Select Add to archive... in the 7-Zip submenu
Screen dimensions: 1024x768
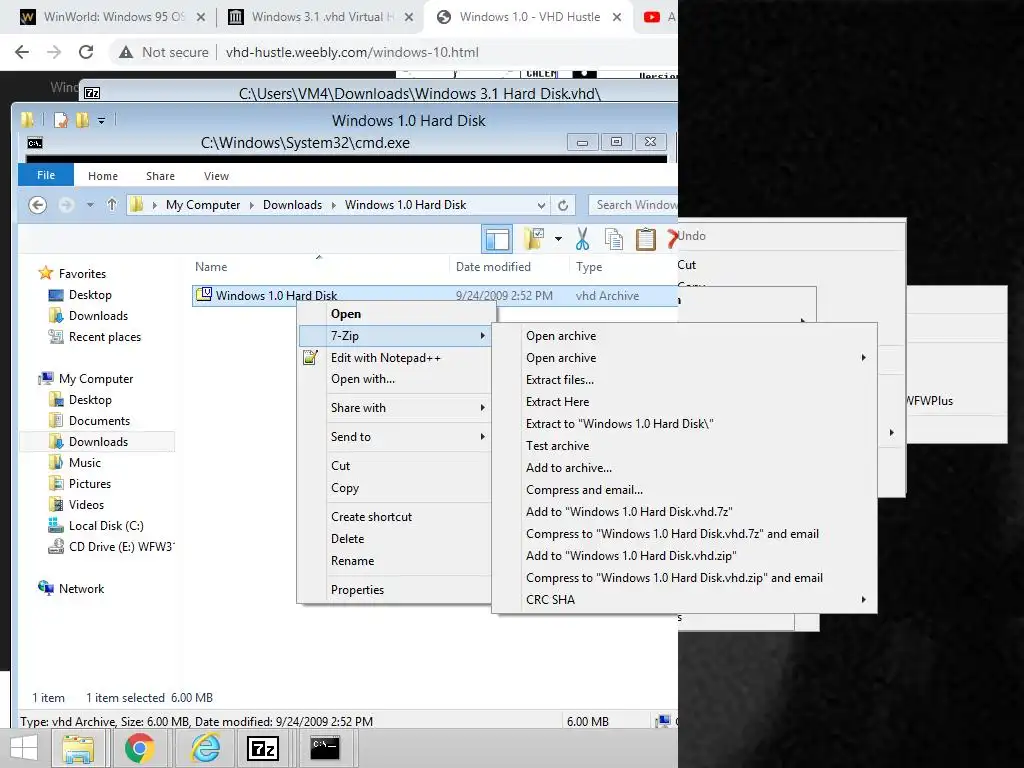pyautogui.click(x=569, y=468)
